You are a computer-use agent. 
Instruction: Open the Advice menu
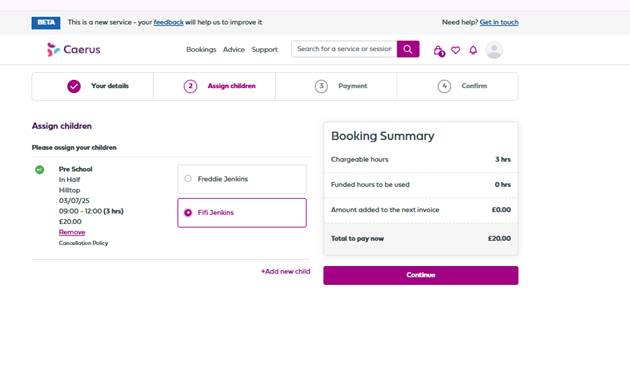[234, 49]
